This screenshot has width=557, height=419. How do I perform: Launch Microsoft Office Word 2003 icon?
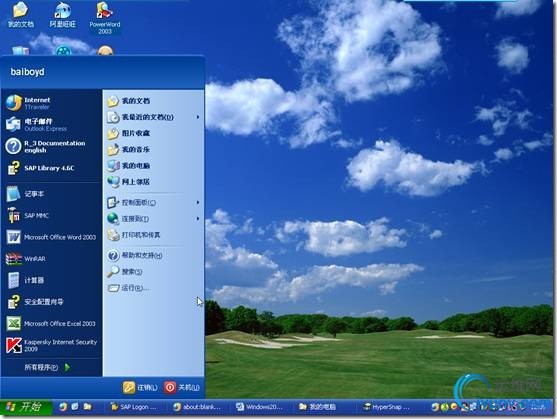pos(13,237)
